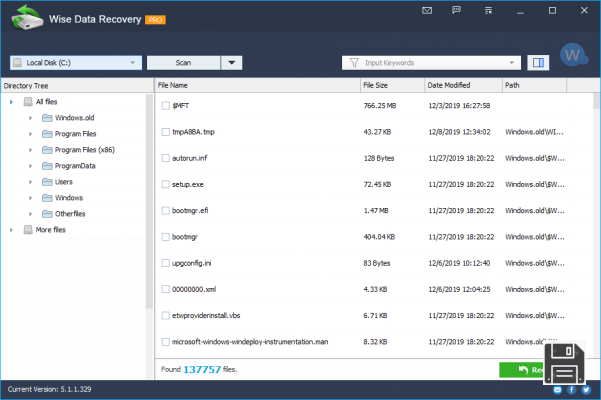The width and height of the screenshot is (601, 400).
Task: Click the Otherfiles folder icon
Action: [x=47, y=214]
